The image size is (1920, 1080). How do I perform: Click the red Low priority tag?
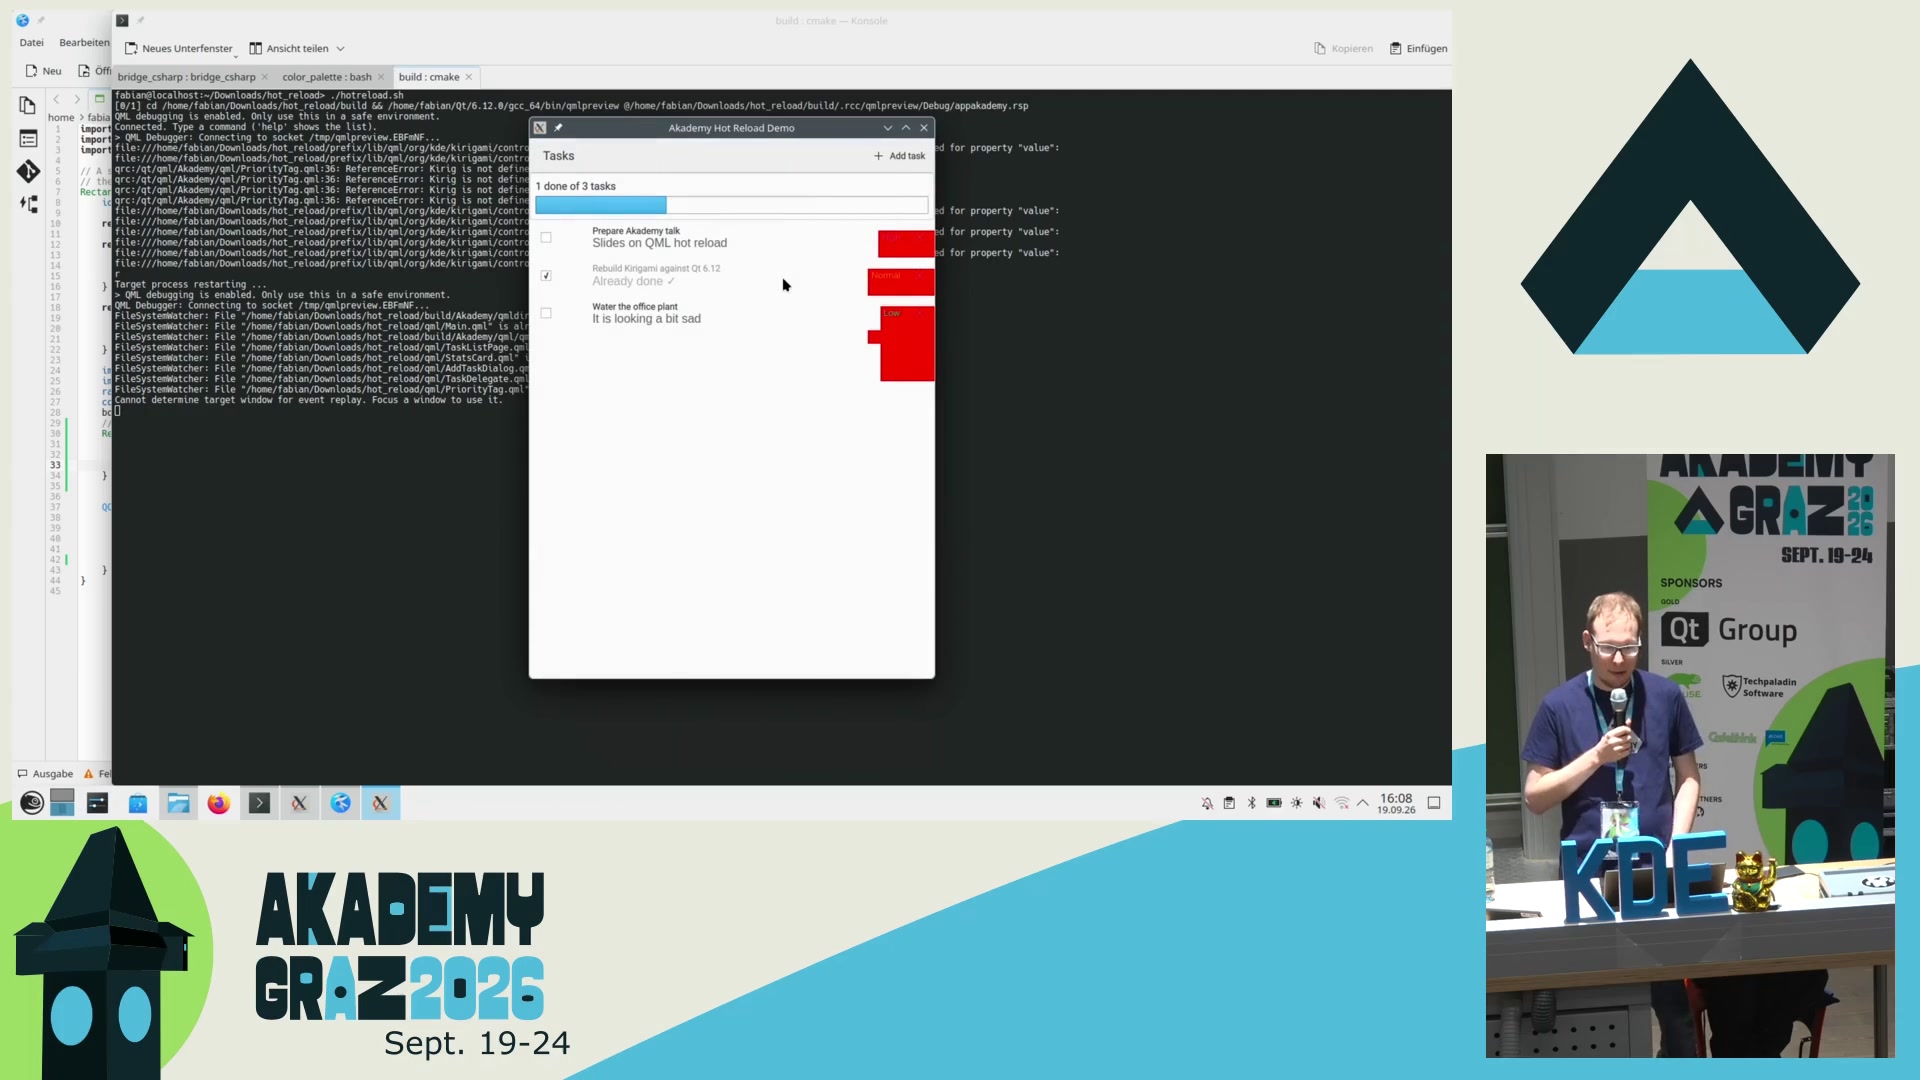(x=907, y=343)
